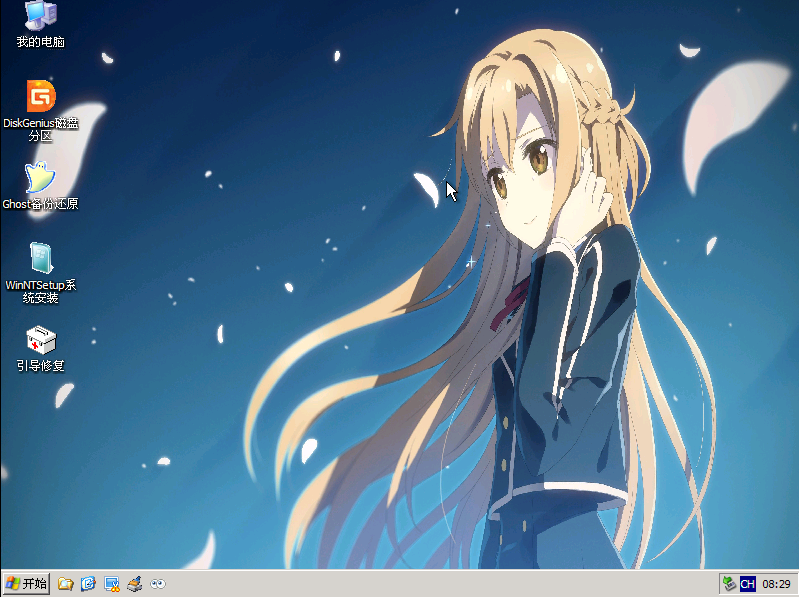Select the 引导修复 first-aid kit icon
This screenshot has width=799, height=597.
40,339
